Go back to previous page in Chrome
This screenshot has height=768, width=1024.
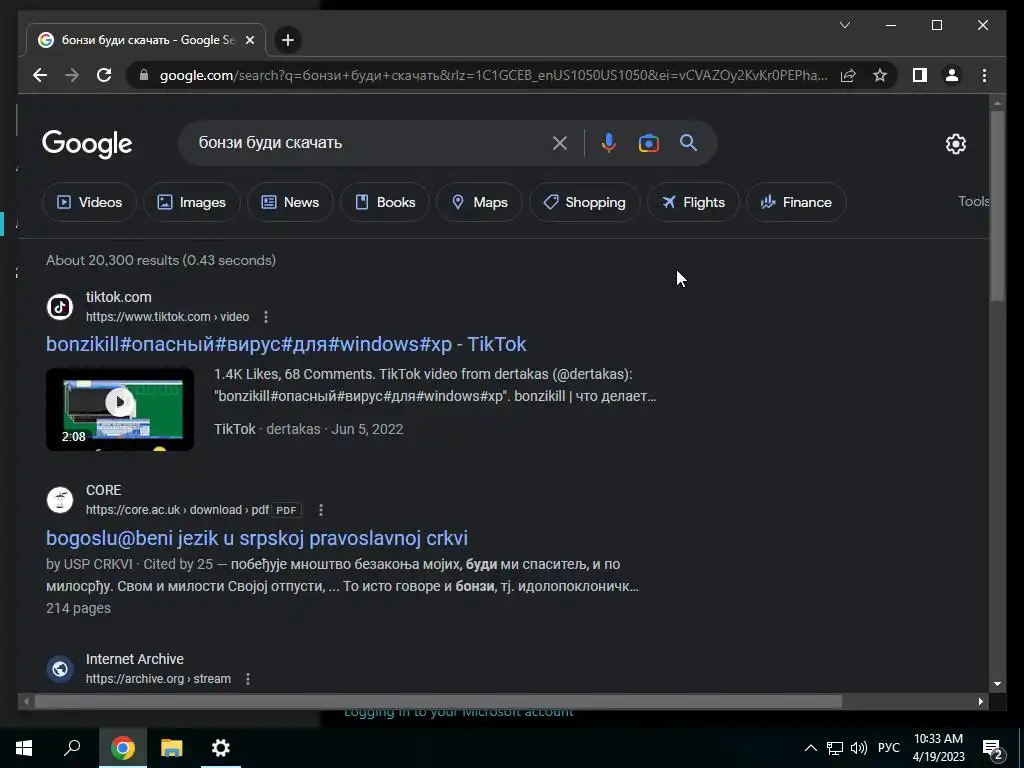tap(40, 75)
